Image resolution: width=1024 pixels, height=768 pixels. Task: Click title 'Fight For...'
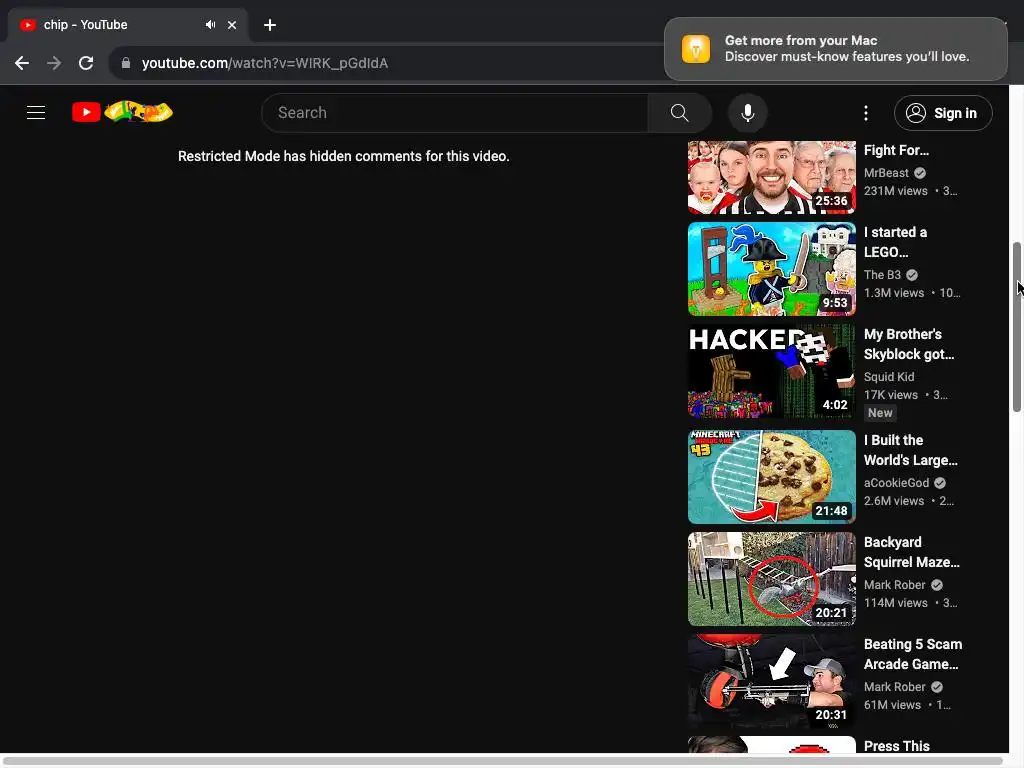coord(896,150)
